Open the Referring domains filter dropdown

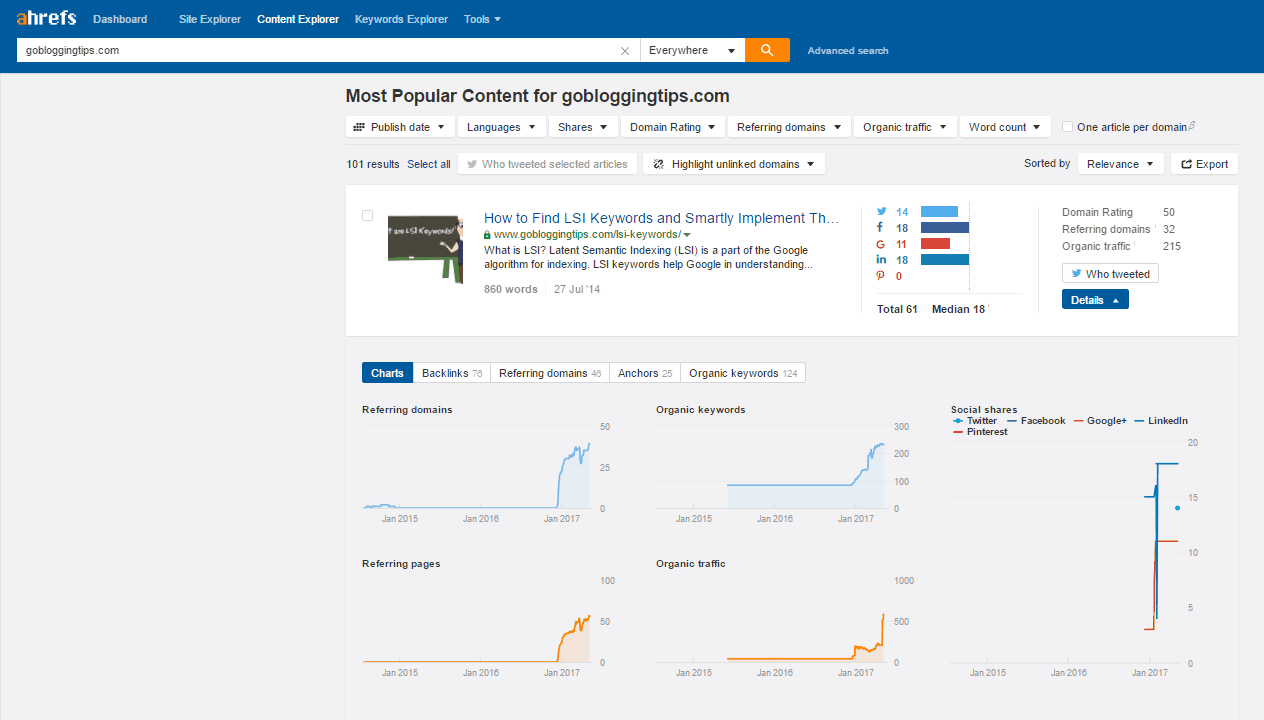coord(791,127)
